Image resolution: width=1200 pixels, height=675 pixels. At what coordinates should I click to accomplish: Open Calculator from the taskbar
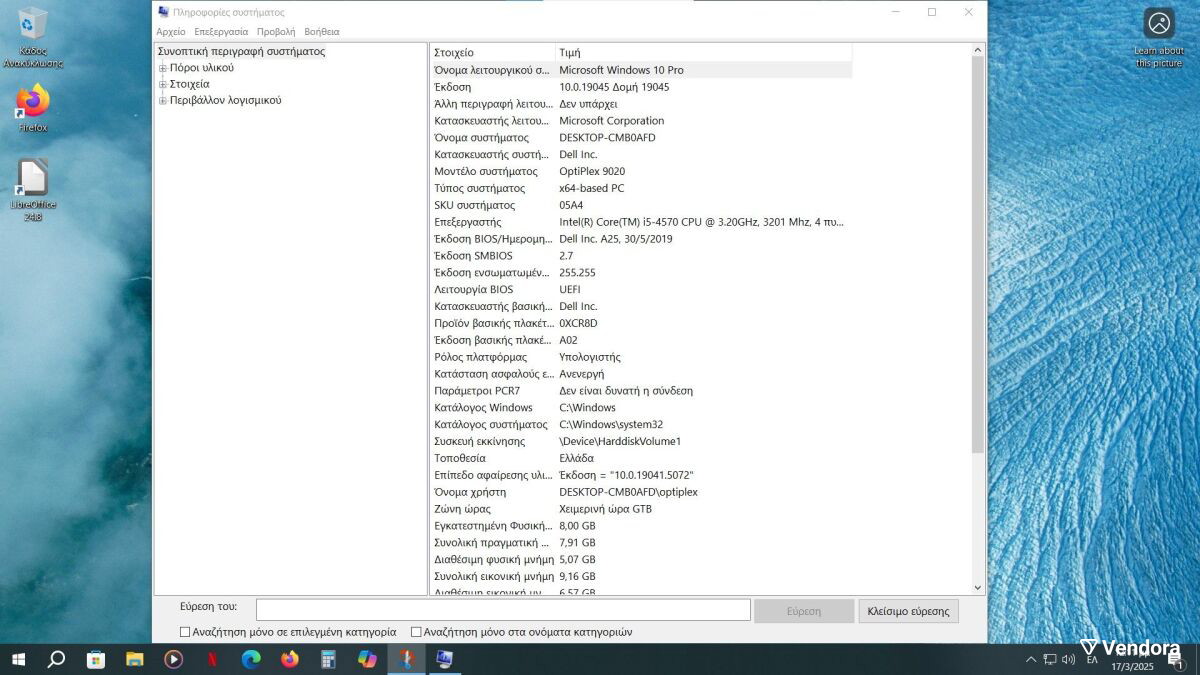(x=328, y=659)
